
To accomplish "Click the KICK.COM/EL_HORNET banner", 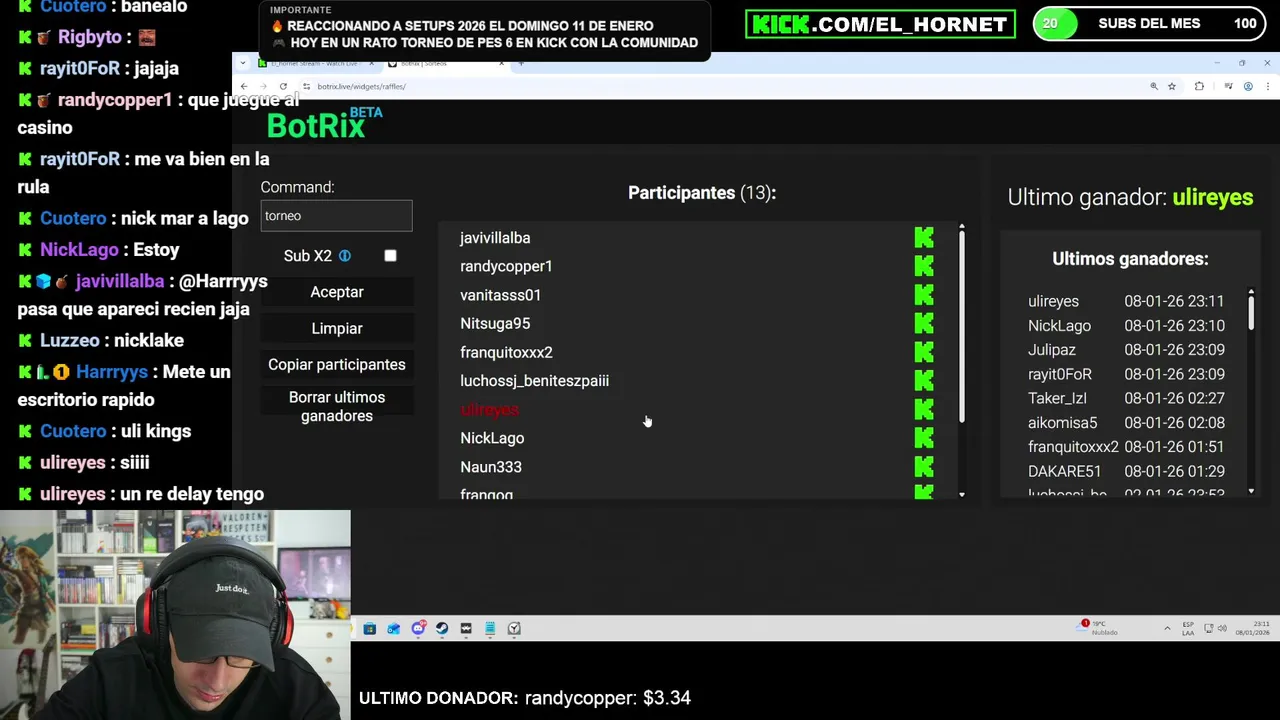I will pos(880,24).
